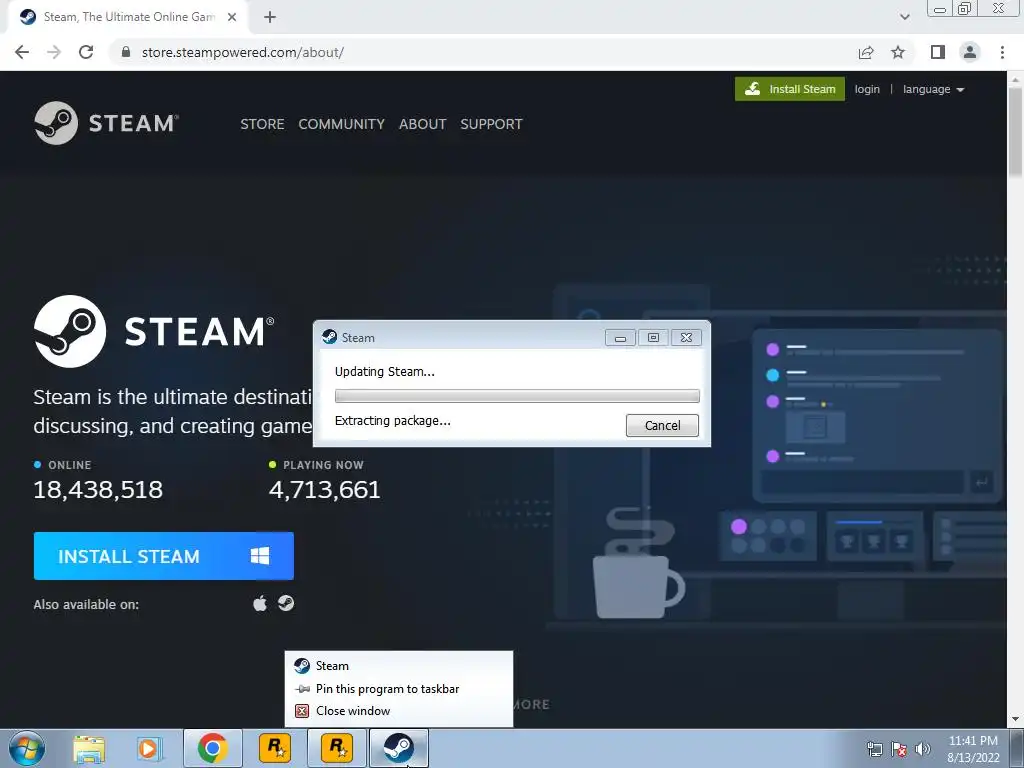Choose Steam in the taskbar jump list
Image resolution: width=1024 pixels, height=768 pixels.
tap(398, 665)
